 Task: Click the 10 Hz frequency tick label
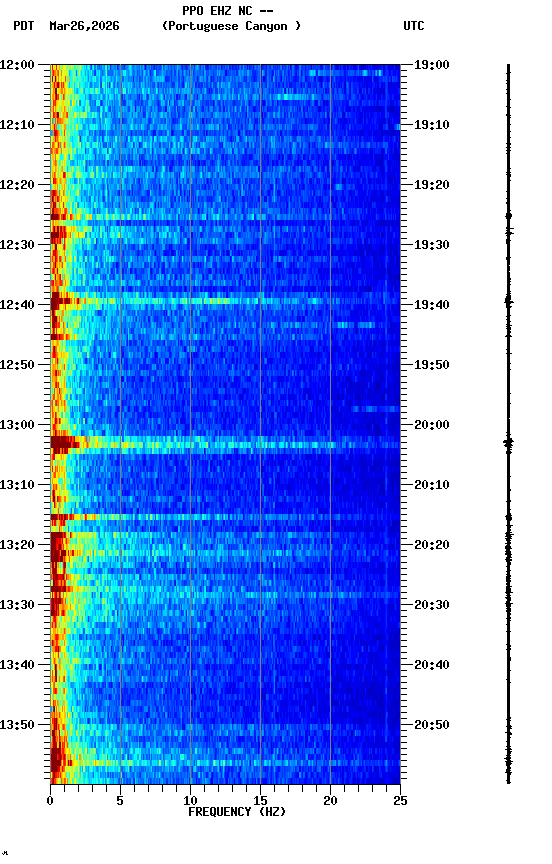click(190, 801)
